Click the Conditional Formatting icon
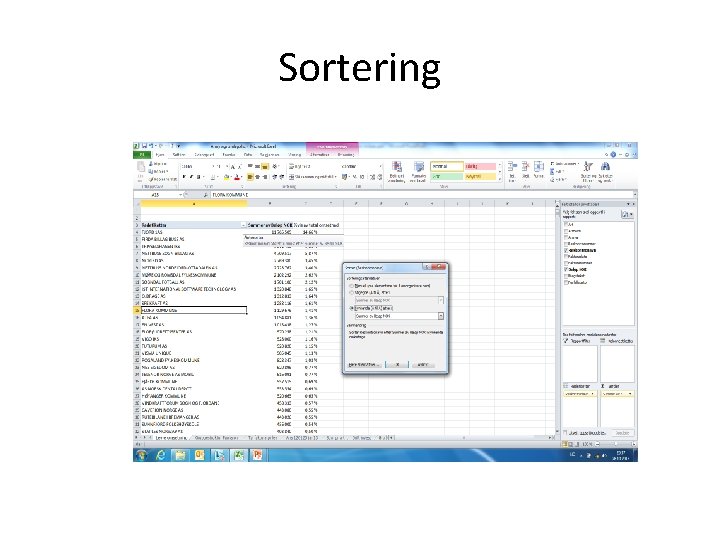The image size is (720, 540). (397, 167)
